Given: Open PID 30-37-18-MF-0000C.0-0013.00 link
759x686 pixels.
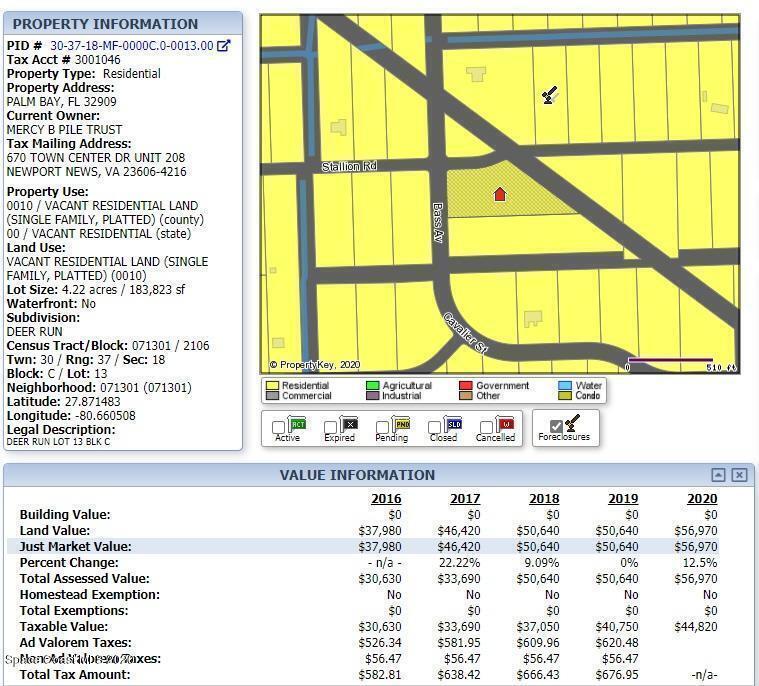Looking at the screenshot, I should pos(131,45).
